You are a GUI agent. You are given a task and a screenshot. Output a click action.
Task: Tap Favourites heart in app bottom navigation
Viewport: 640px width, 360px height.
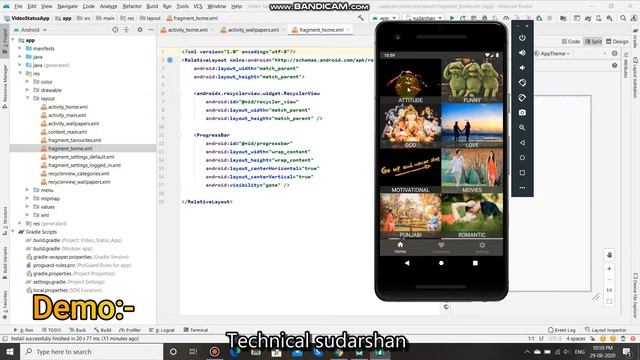pos(441,247)
